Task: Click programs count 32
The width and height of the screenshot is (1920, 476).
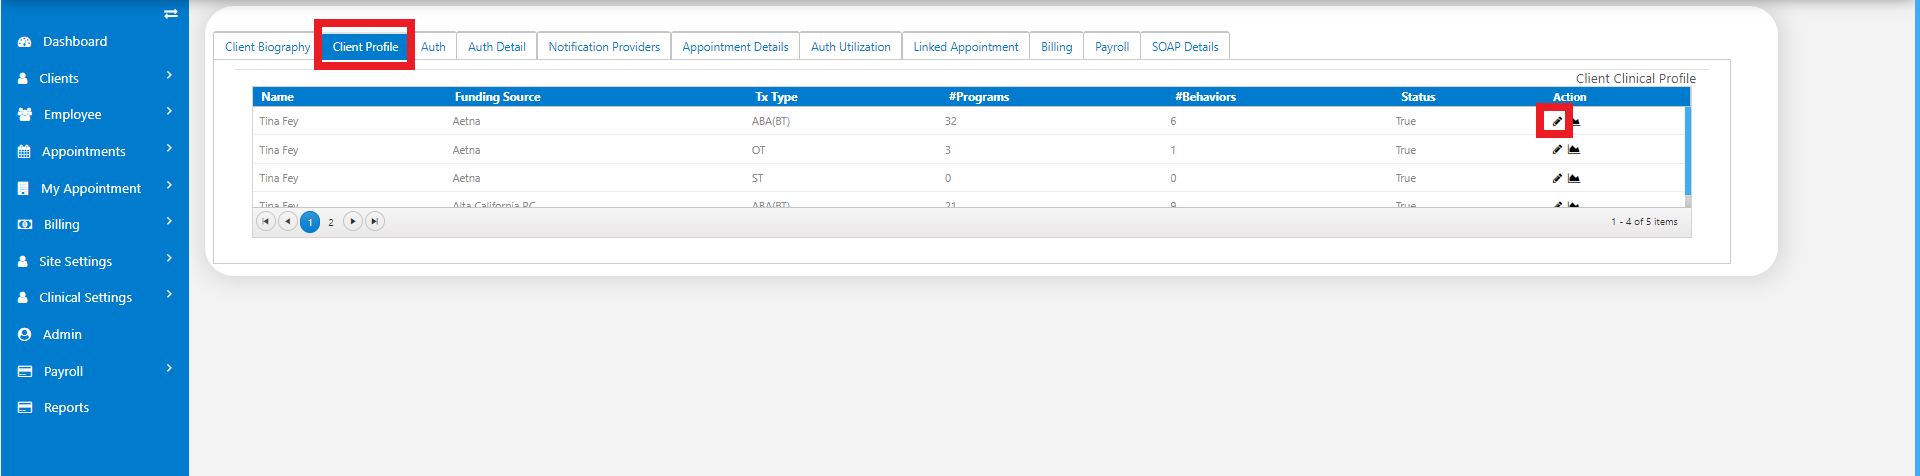Action: pos(951,121)
